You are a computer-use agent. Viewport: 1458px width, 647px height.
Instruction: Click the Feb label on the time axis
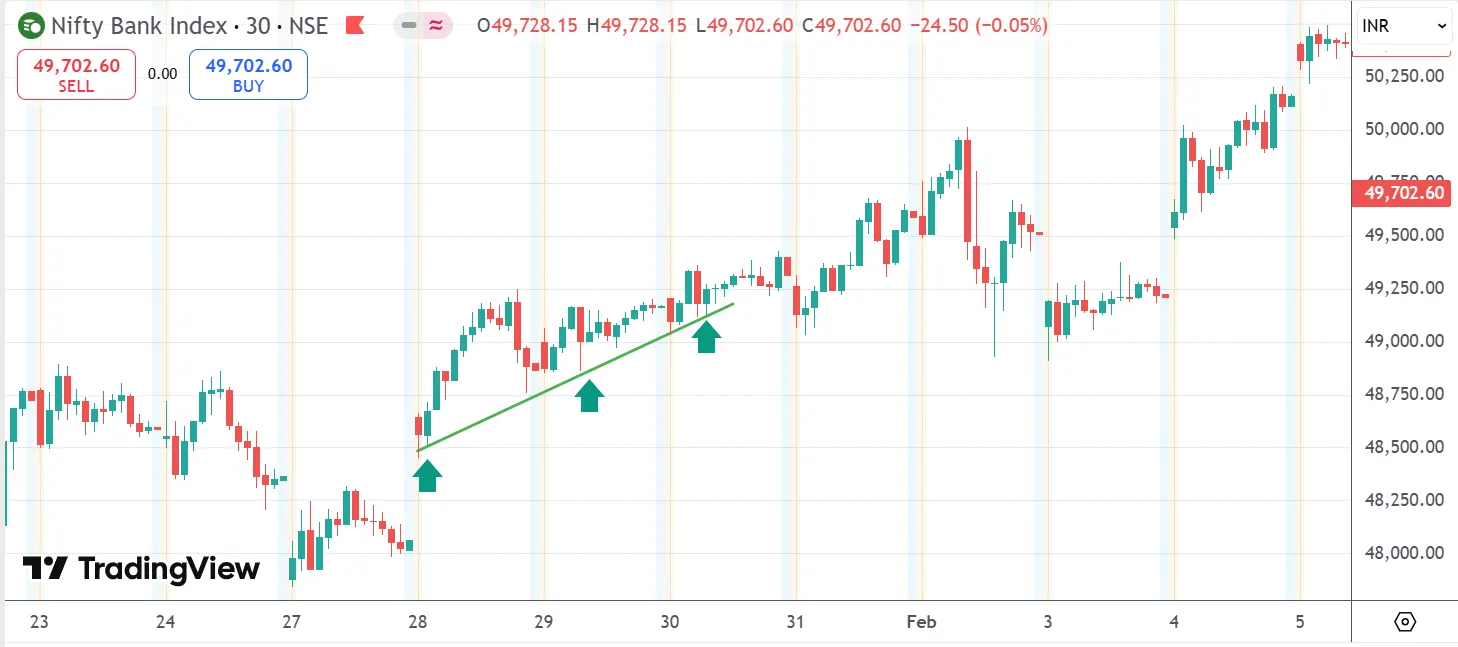(x=920, y=621)
